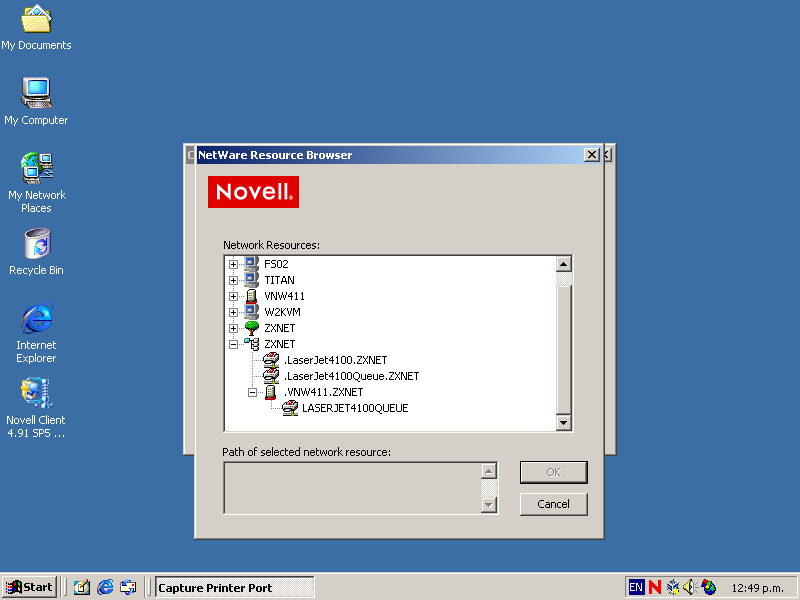
Task: Click the context hierarchy icon for expanded ZXNET
Action: [251, 344]
